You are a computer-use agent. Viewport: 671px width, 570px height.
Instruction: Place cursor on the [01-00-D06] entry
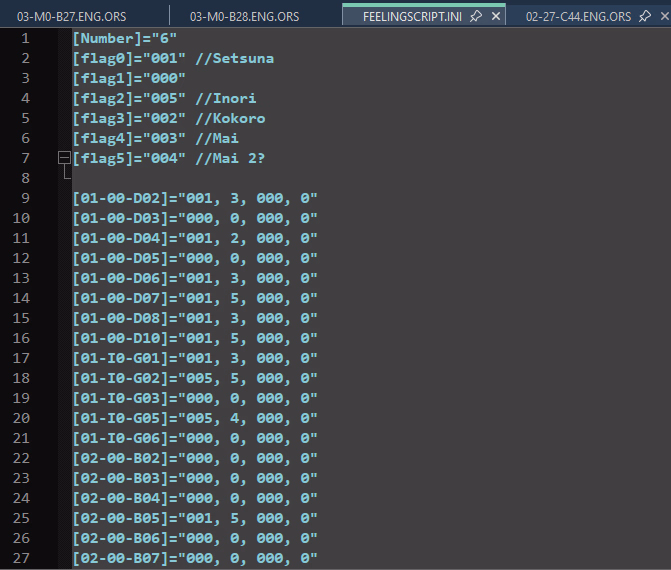pyautogui.click(x=195, y=278)
